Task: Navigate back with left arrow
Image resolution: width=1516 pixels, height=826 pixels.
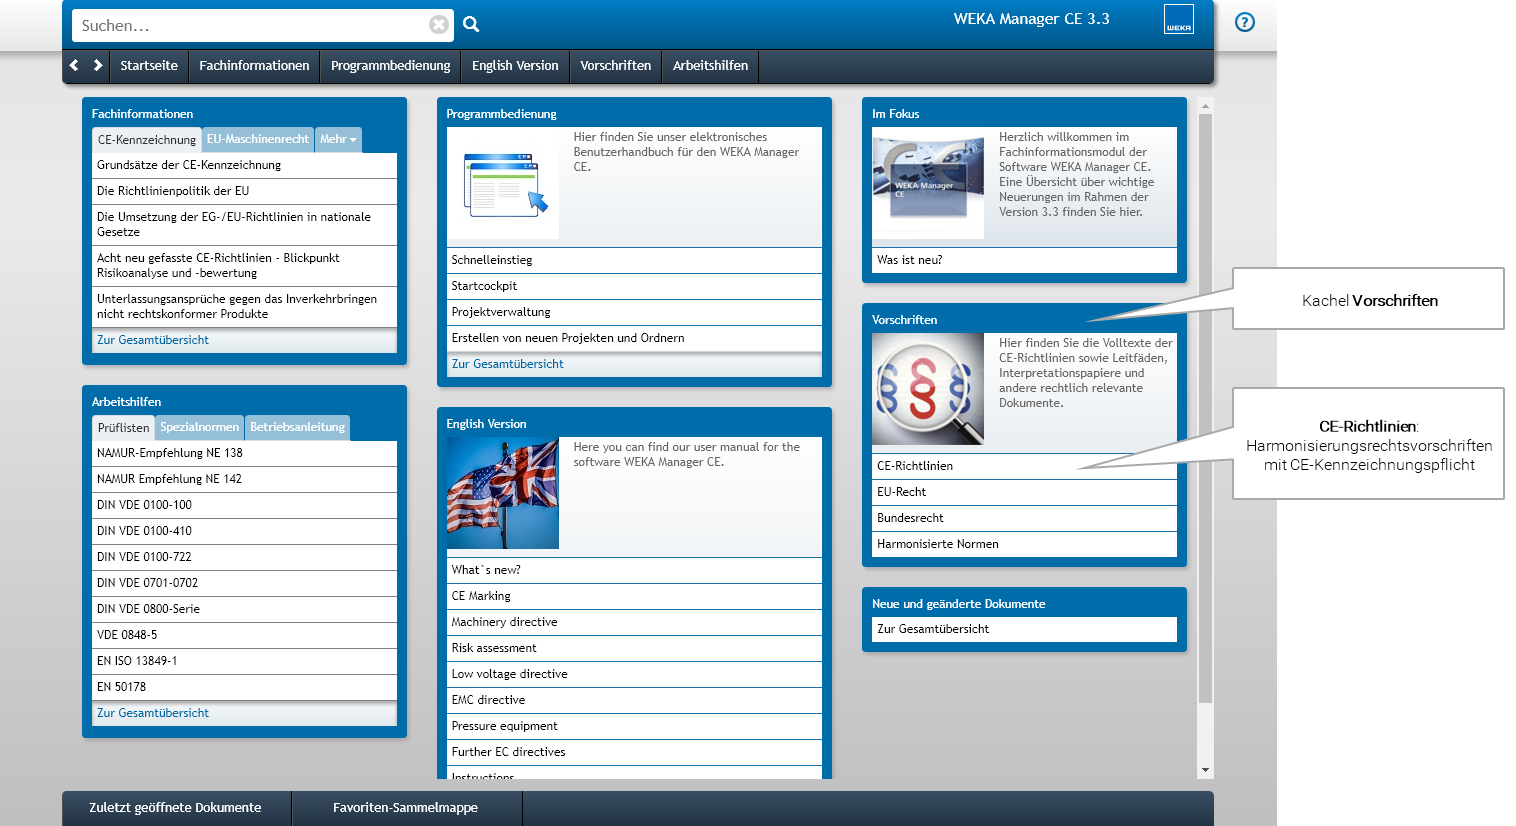Action: tap(74, 65)
